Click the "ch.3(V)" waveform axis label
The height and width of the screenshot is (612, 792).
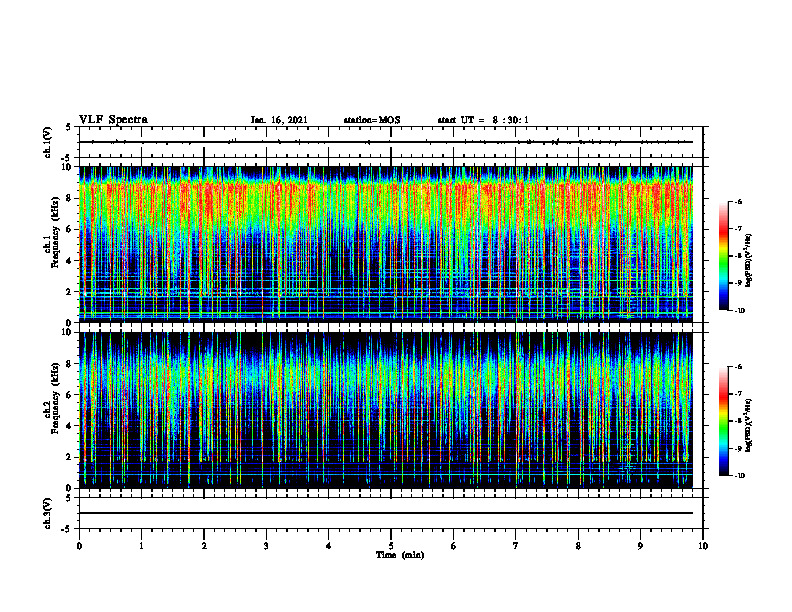pyautogui.click(x=48, y=513)
